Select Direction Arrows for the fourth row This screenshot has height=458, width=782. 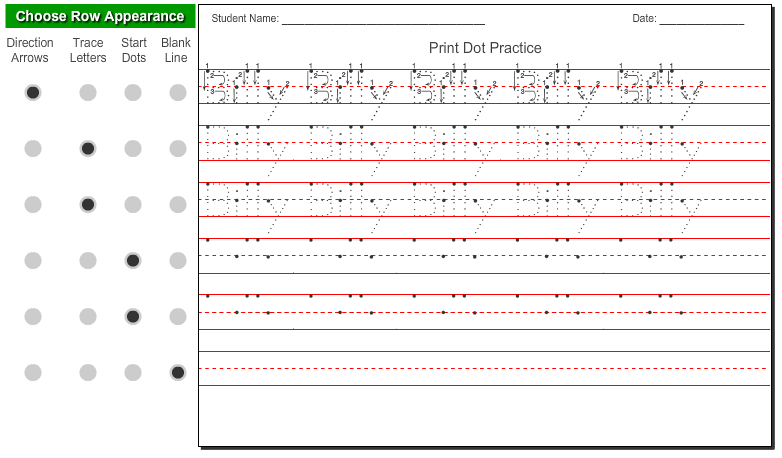[33, 260]
